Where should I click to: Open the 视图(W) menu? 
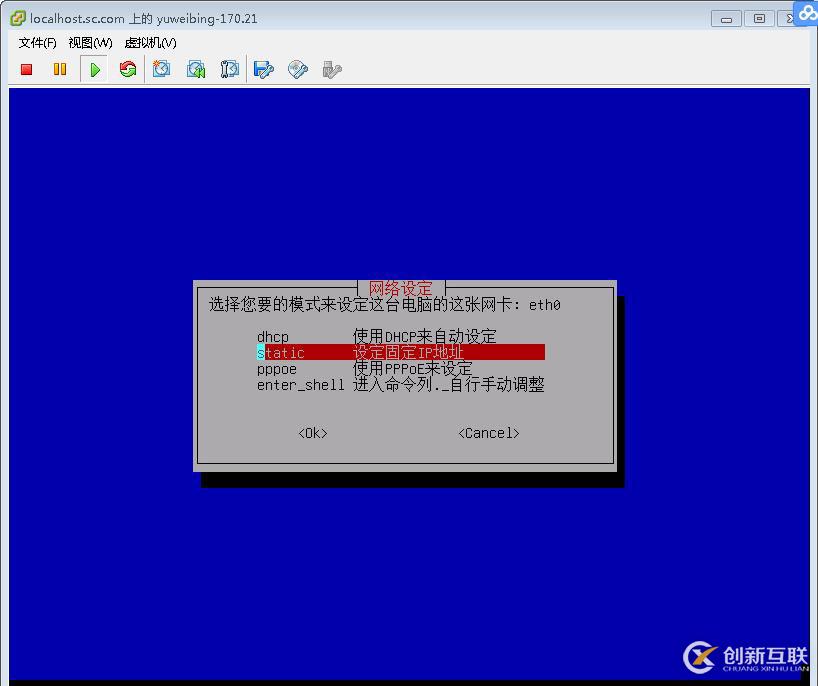pos(89,43)
